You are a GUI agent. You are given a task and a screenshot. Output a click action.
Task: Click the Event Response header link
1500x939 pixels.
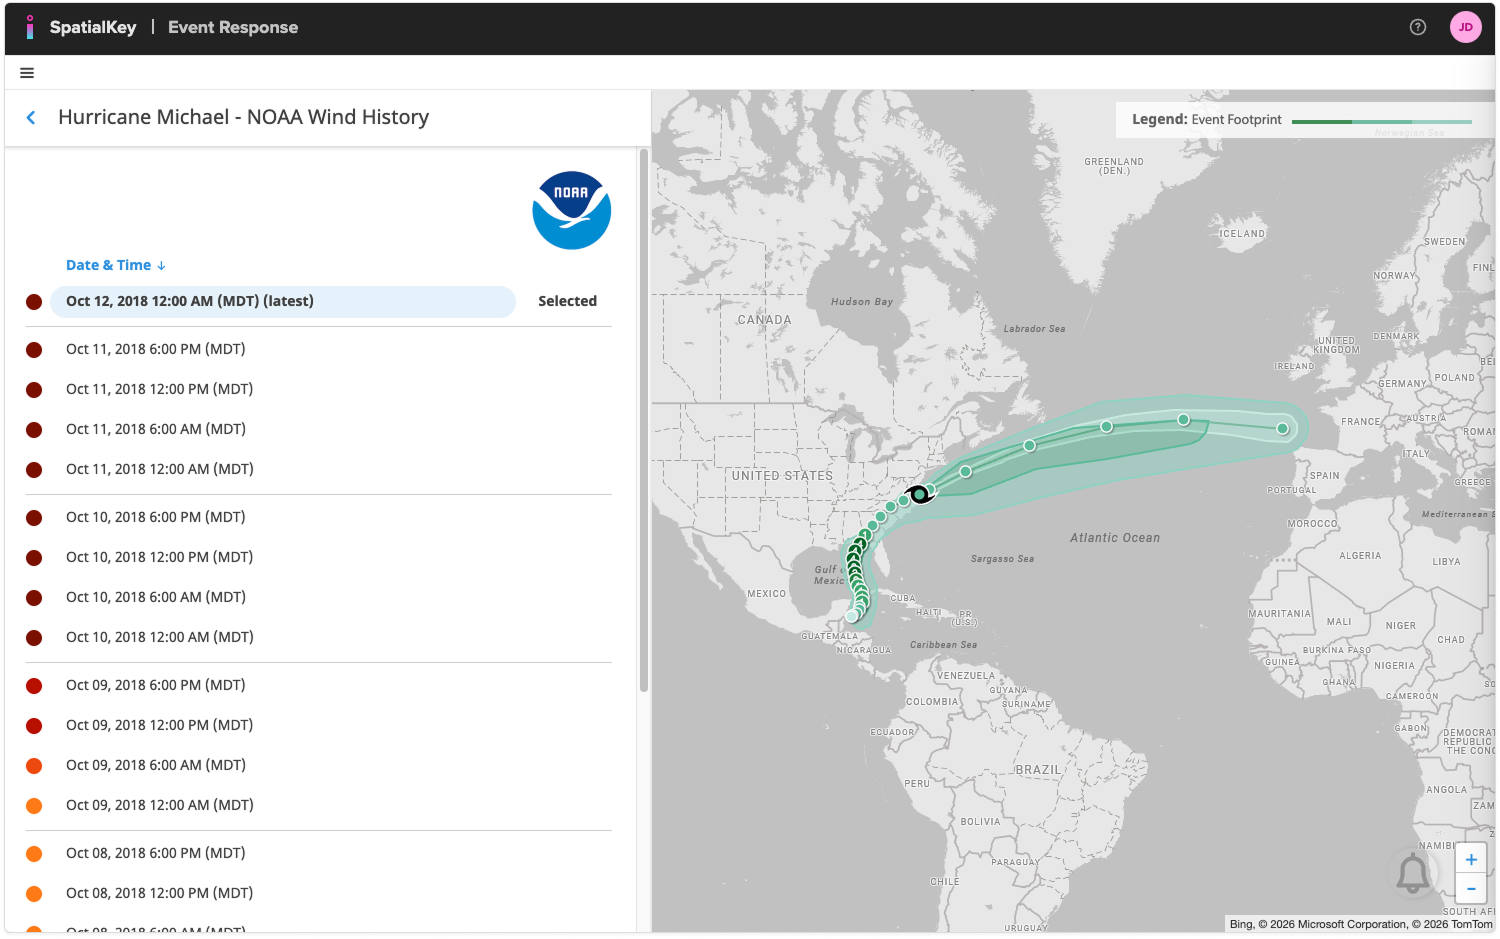[x=232, y=27]
